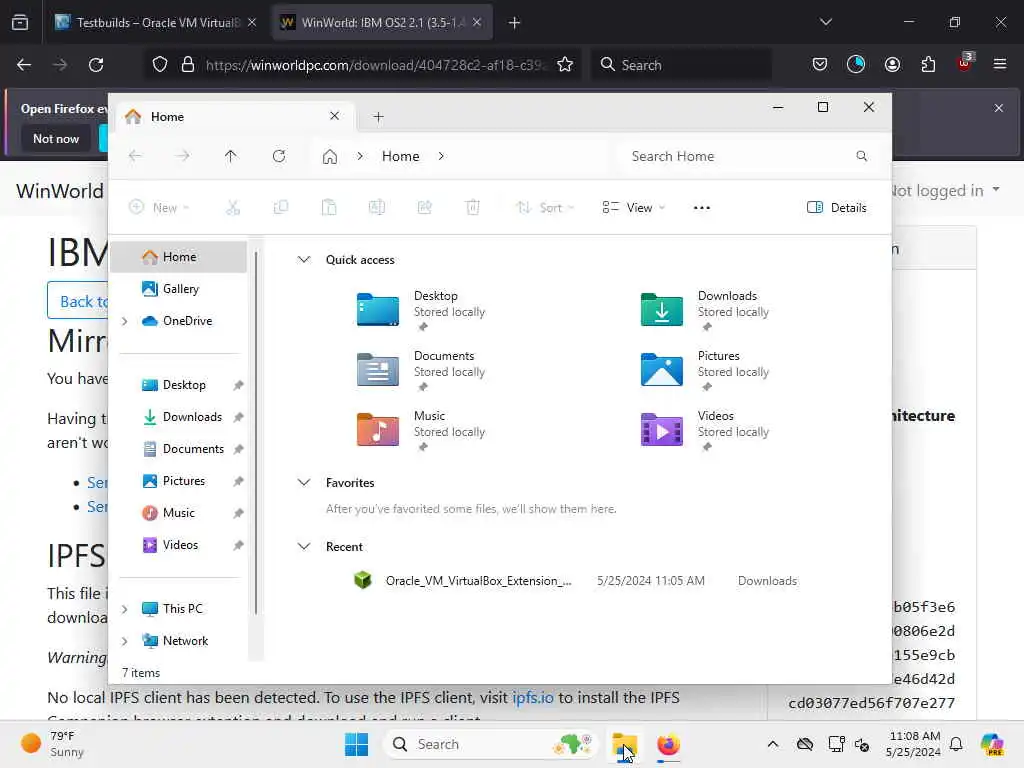The width and height of the screenshot is (1024, 768).
Task: Click Not now on Firefox prompt
Action: [x=56, y=138]
